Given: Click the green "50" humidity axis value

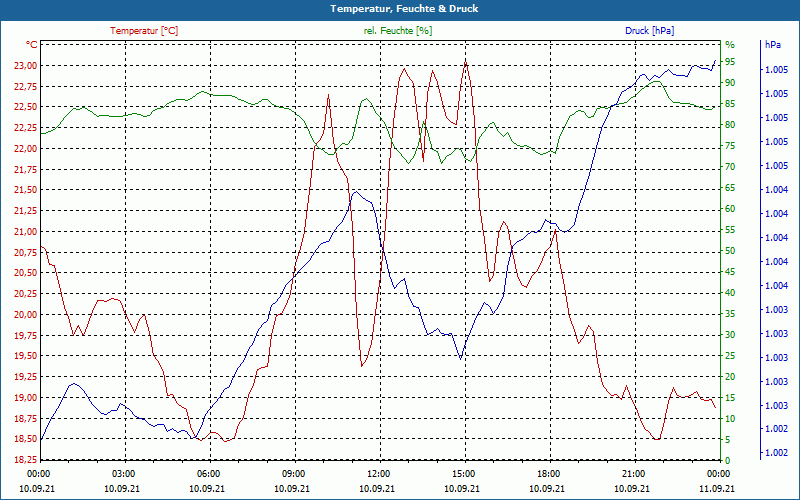Looking at the screenshot, I should coord(730,251).
